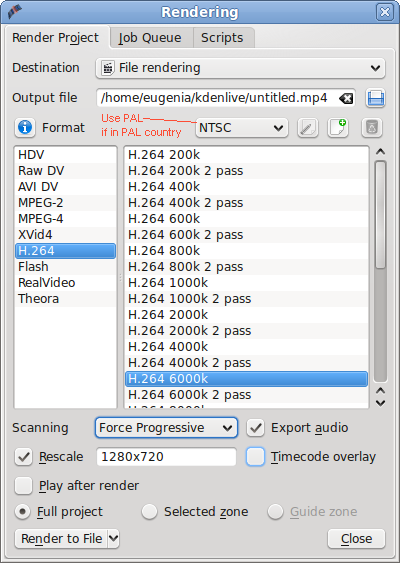Select the H.264 600k profile
Screen dimensions: 400x563
tap(246, 219)
